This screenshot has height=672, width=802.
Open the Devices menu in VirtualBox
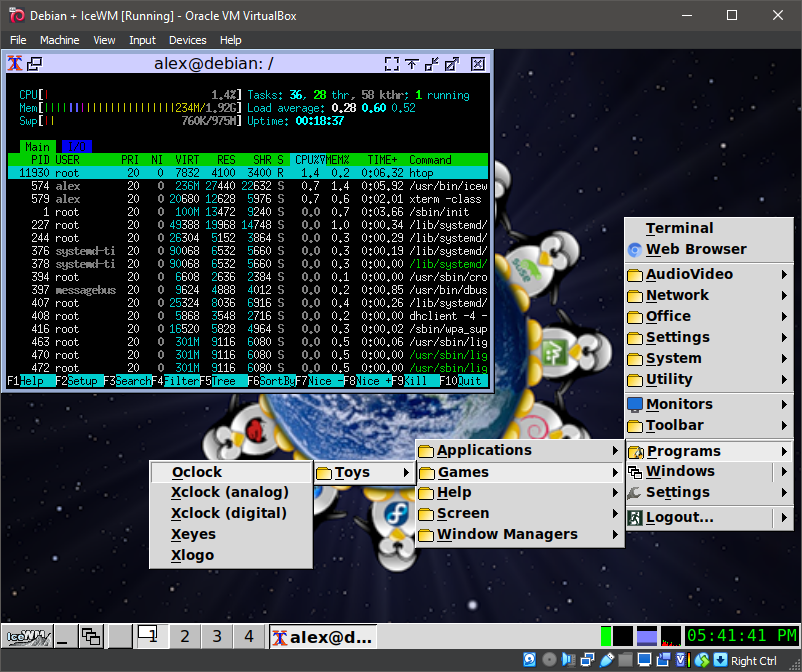click(187, 40)
